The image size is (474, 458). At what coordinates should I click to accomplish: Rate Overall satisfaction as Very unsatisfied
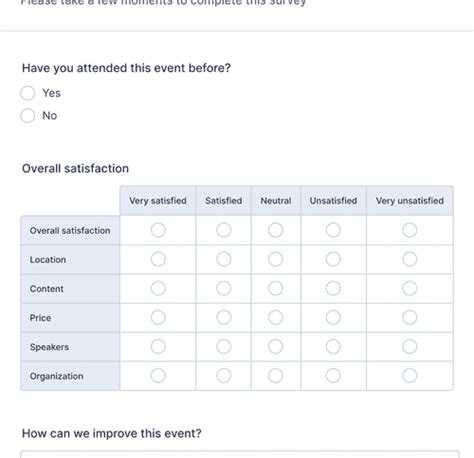click(x=410, y=230)
